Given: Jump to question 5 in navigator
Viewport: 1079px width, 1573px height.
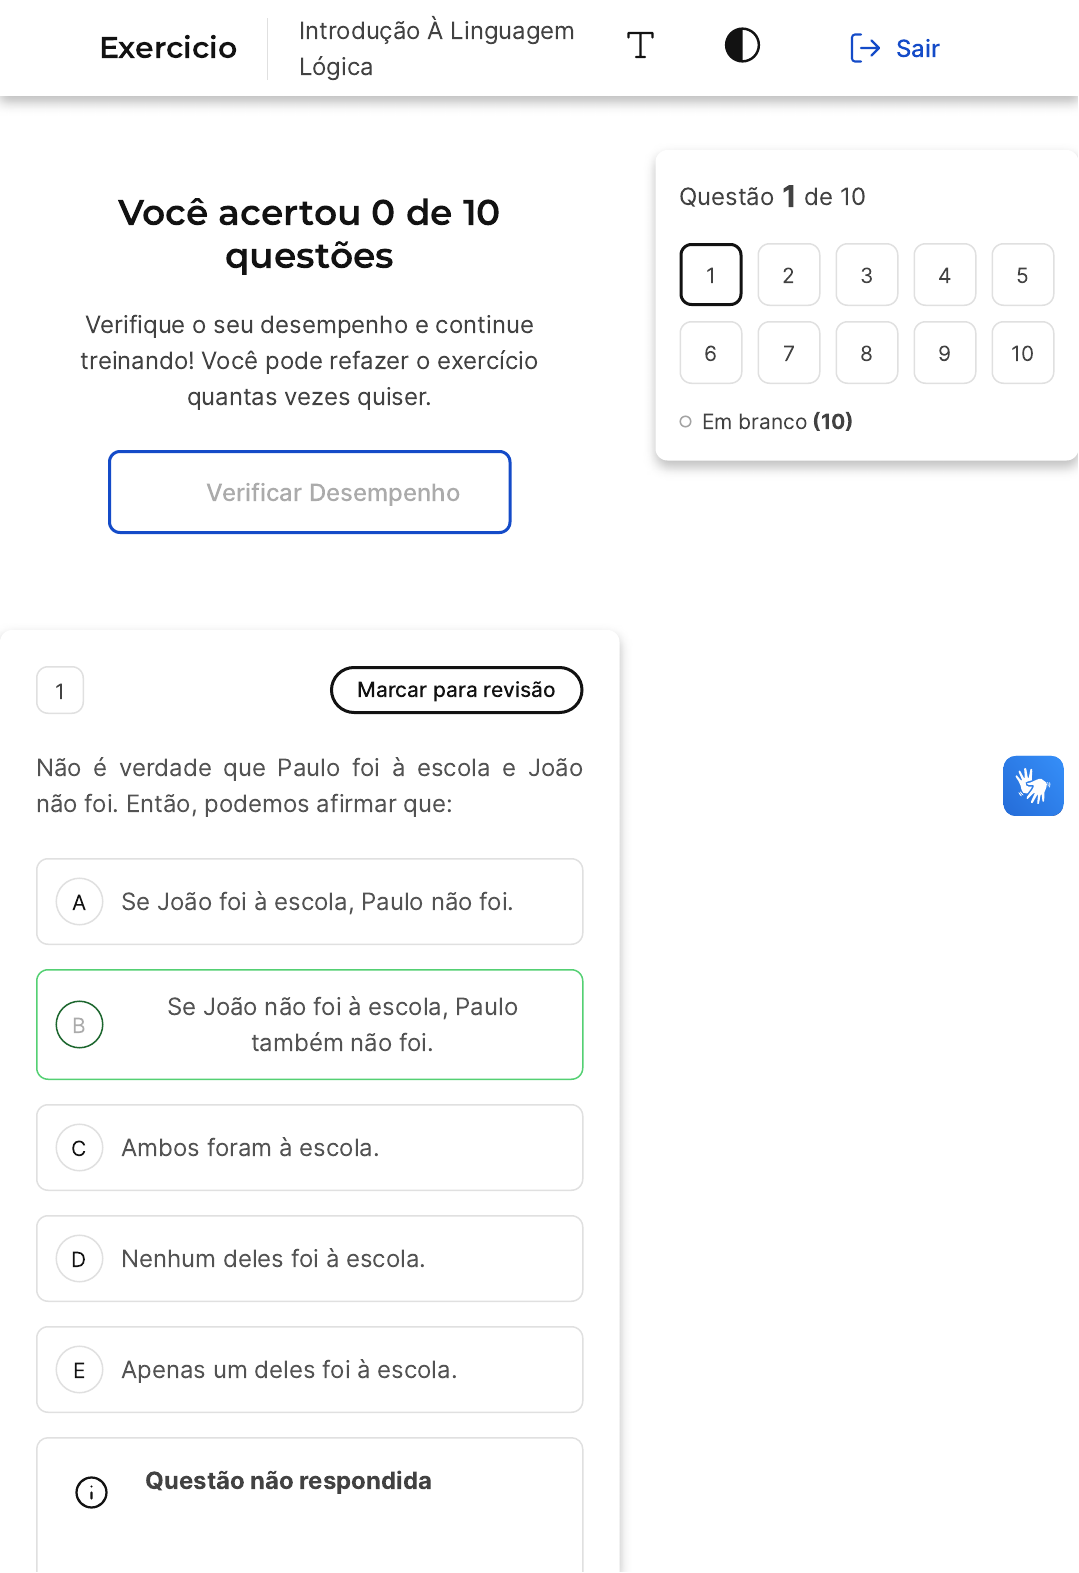Looking at the screenshot, I should [x=1022, y=275].
